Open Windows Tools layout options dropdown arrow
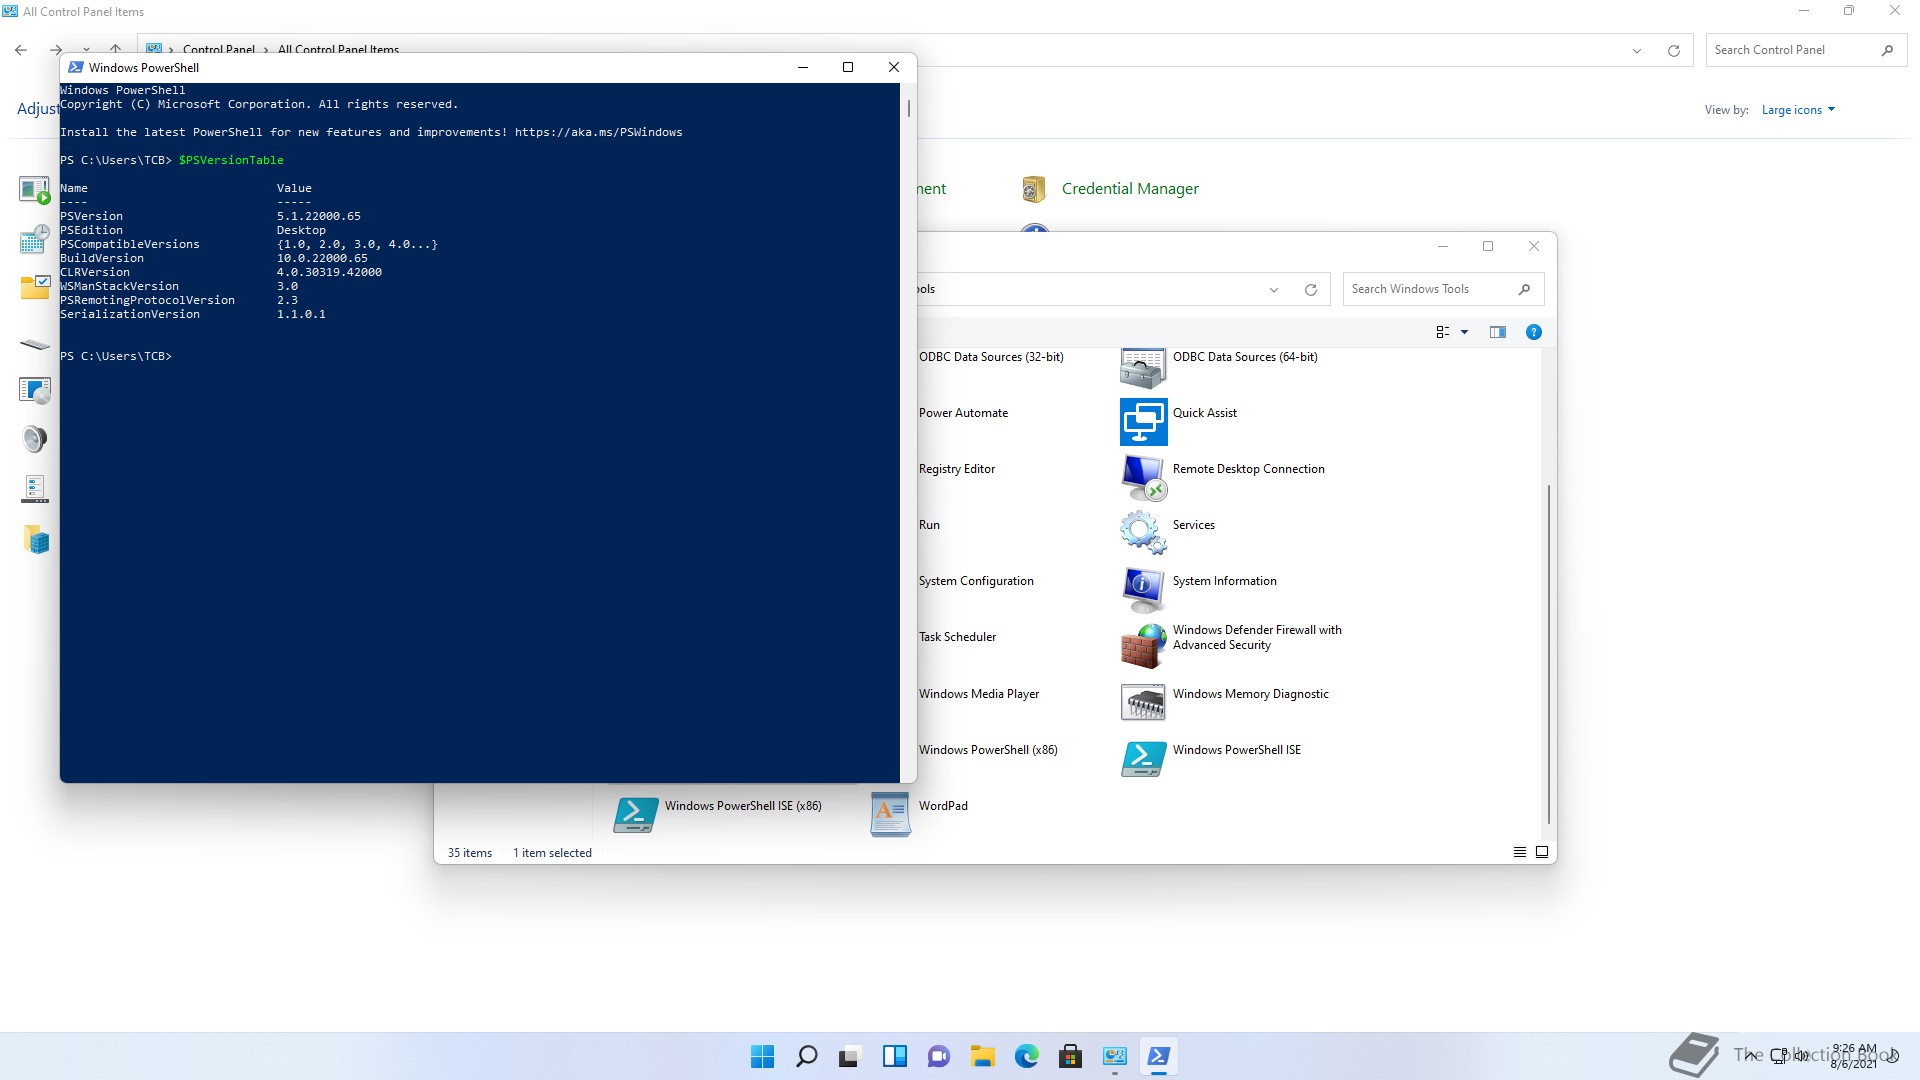1920x1080 pixels. [1464, 332]
